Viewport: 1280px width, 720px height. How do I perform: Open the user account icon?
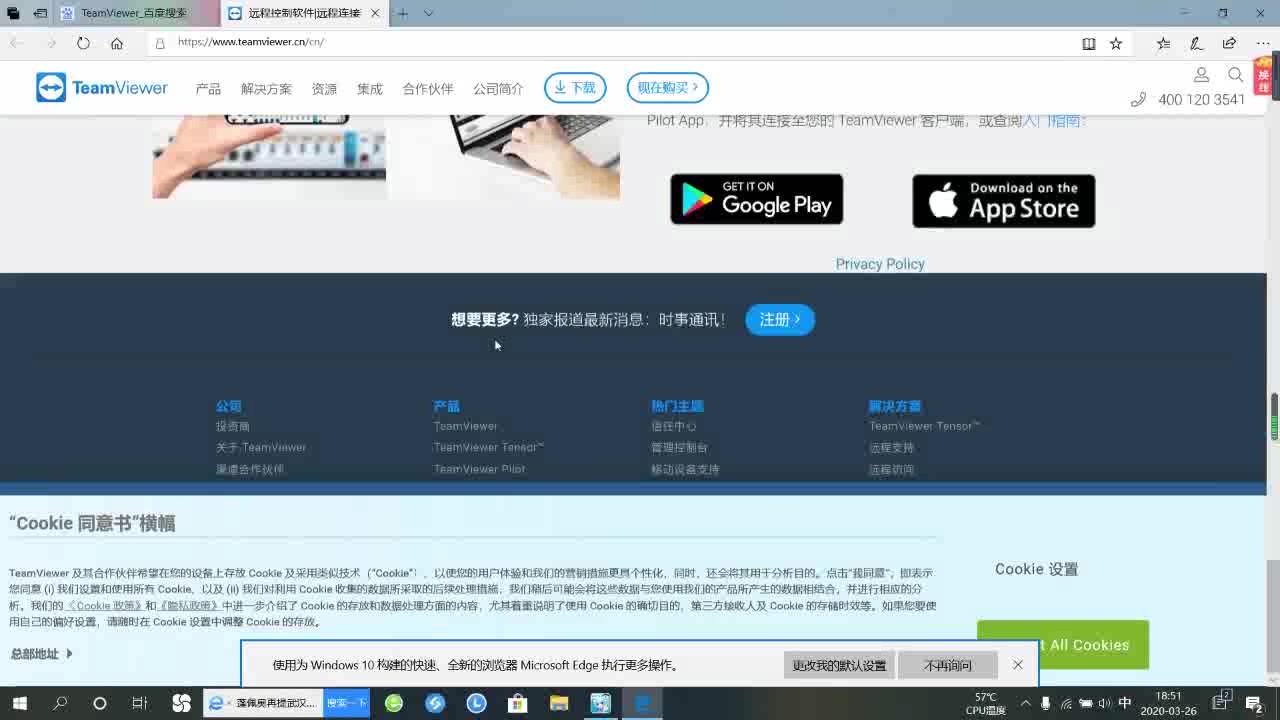pos(1202,75)
